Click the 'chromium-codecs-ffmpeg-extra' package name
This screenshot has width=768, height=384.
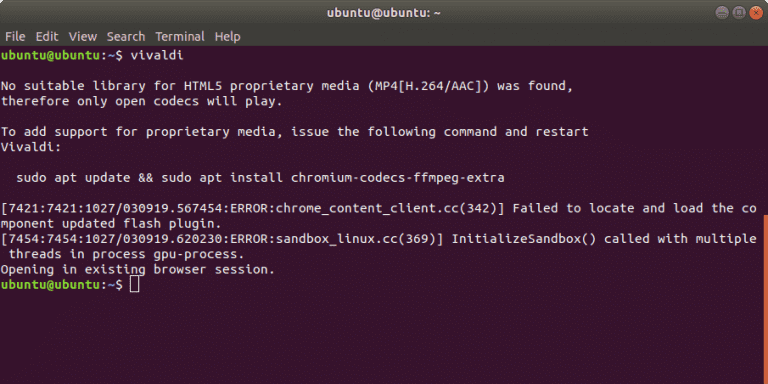click(x=398, y=178)
